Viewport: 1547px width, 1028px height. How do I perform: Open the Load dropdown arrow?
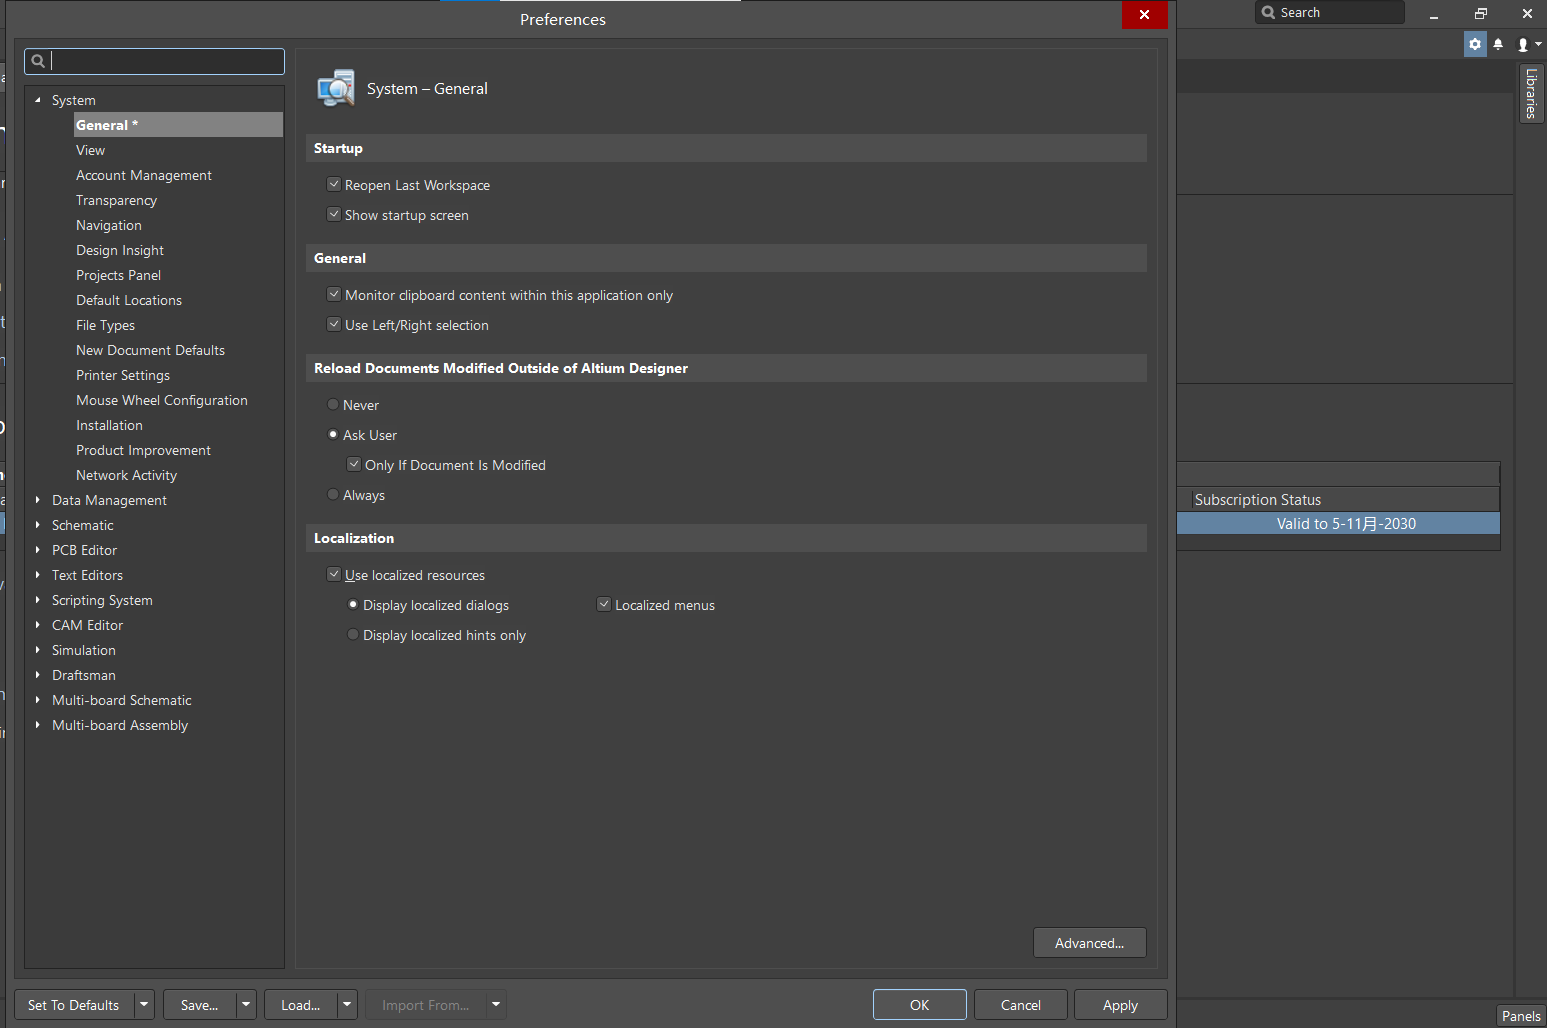[x=347, y=1004]
